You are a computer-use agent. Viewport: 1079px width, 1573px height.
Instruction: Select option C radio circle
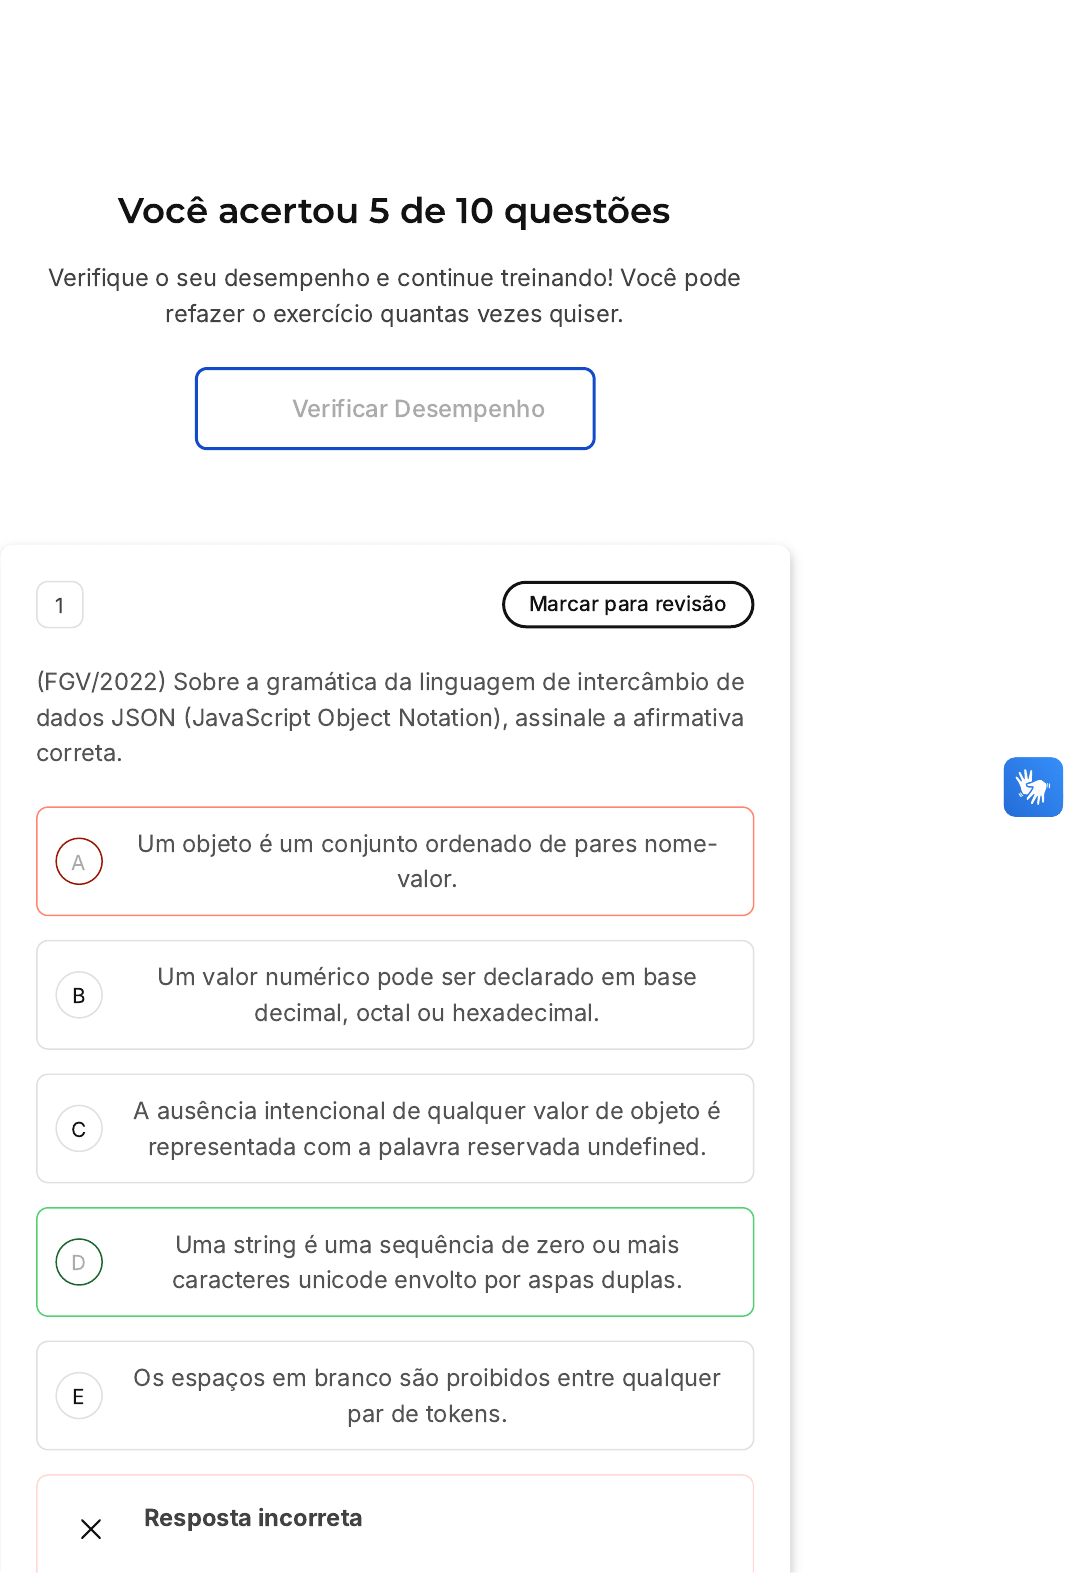pyautogui.click(x=79, y=1129)
